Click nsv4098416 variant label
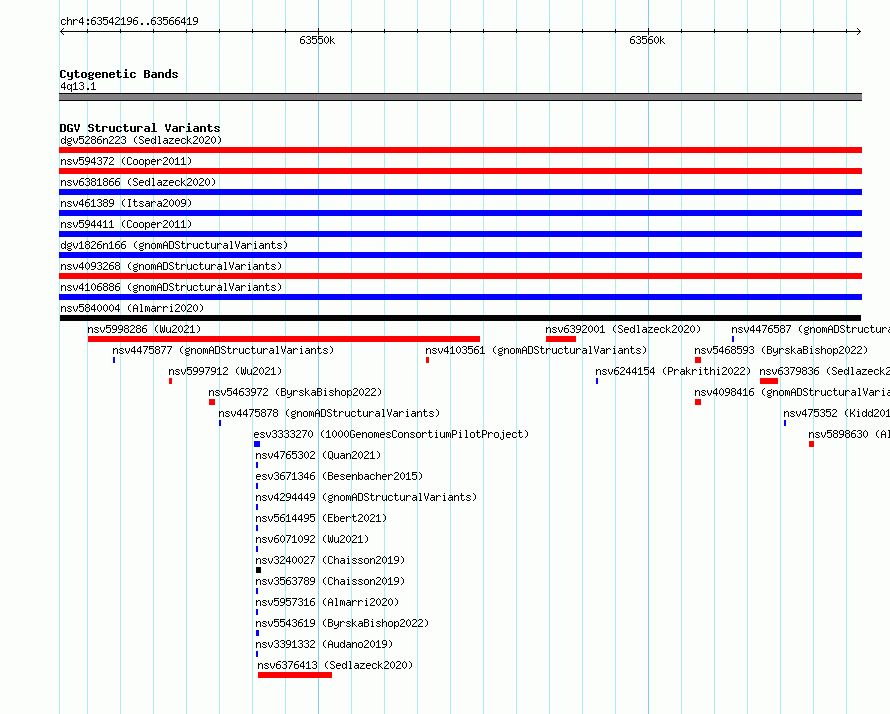The height and width of the screenshot is (714, 890). click(x=792, y=392)
